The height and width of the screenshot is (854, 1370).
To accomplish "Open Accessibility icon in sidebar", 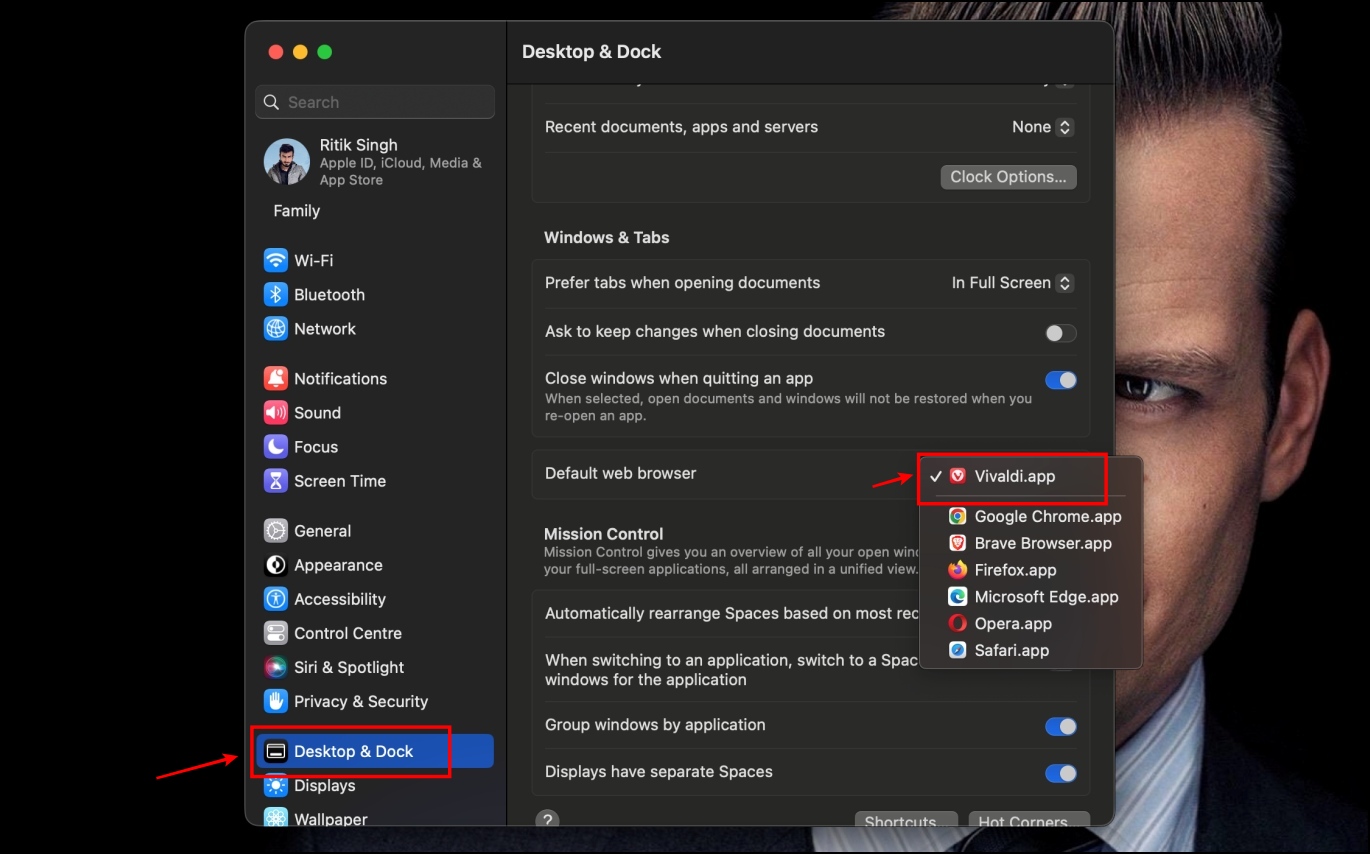I will (x=276, y=599).
